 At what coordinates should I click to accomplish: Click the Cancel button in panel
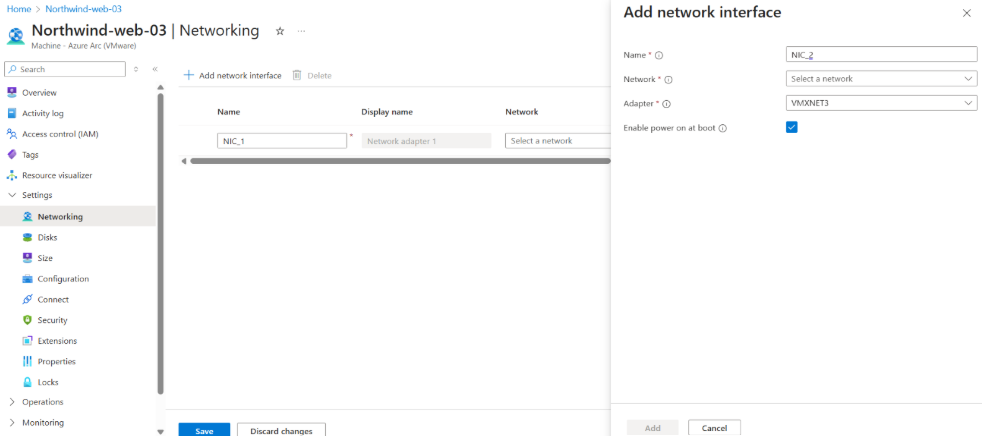tap(714, 428)
